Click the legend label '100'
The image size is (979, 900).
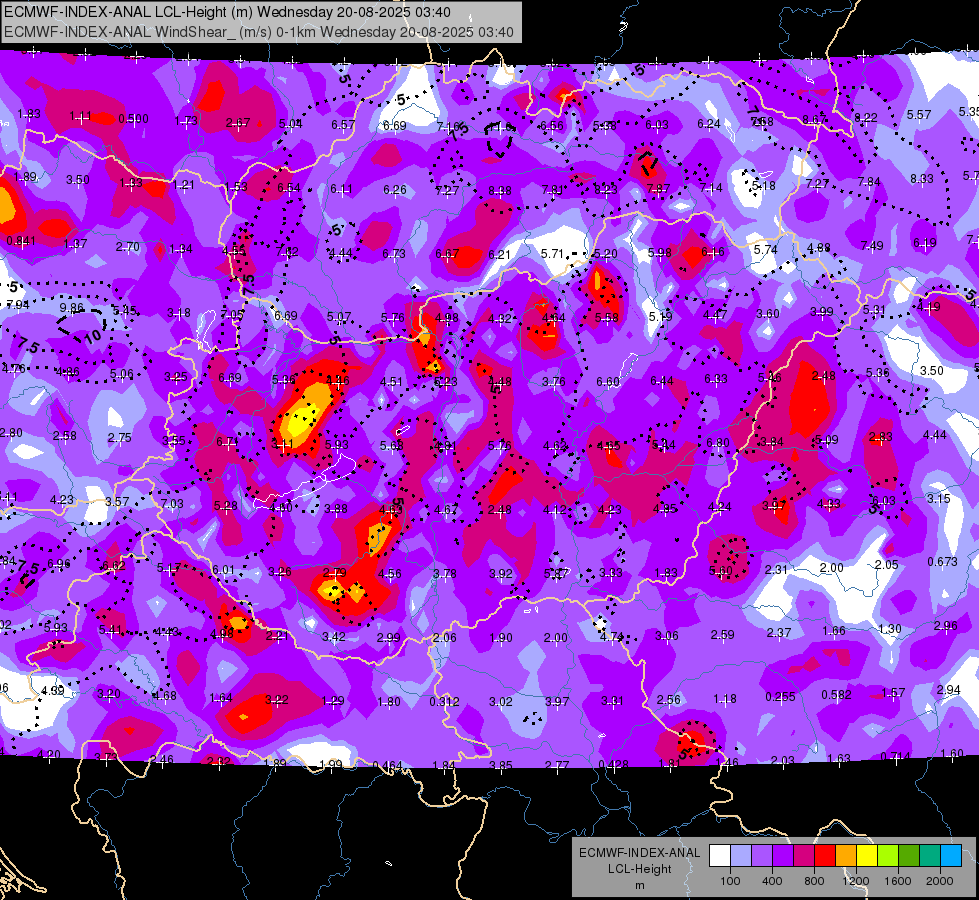tap(730, 881)
